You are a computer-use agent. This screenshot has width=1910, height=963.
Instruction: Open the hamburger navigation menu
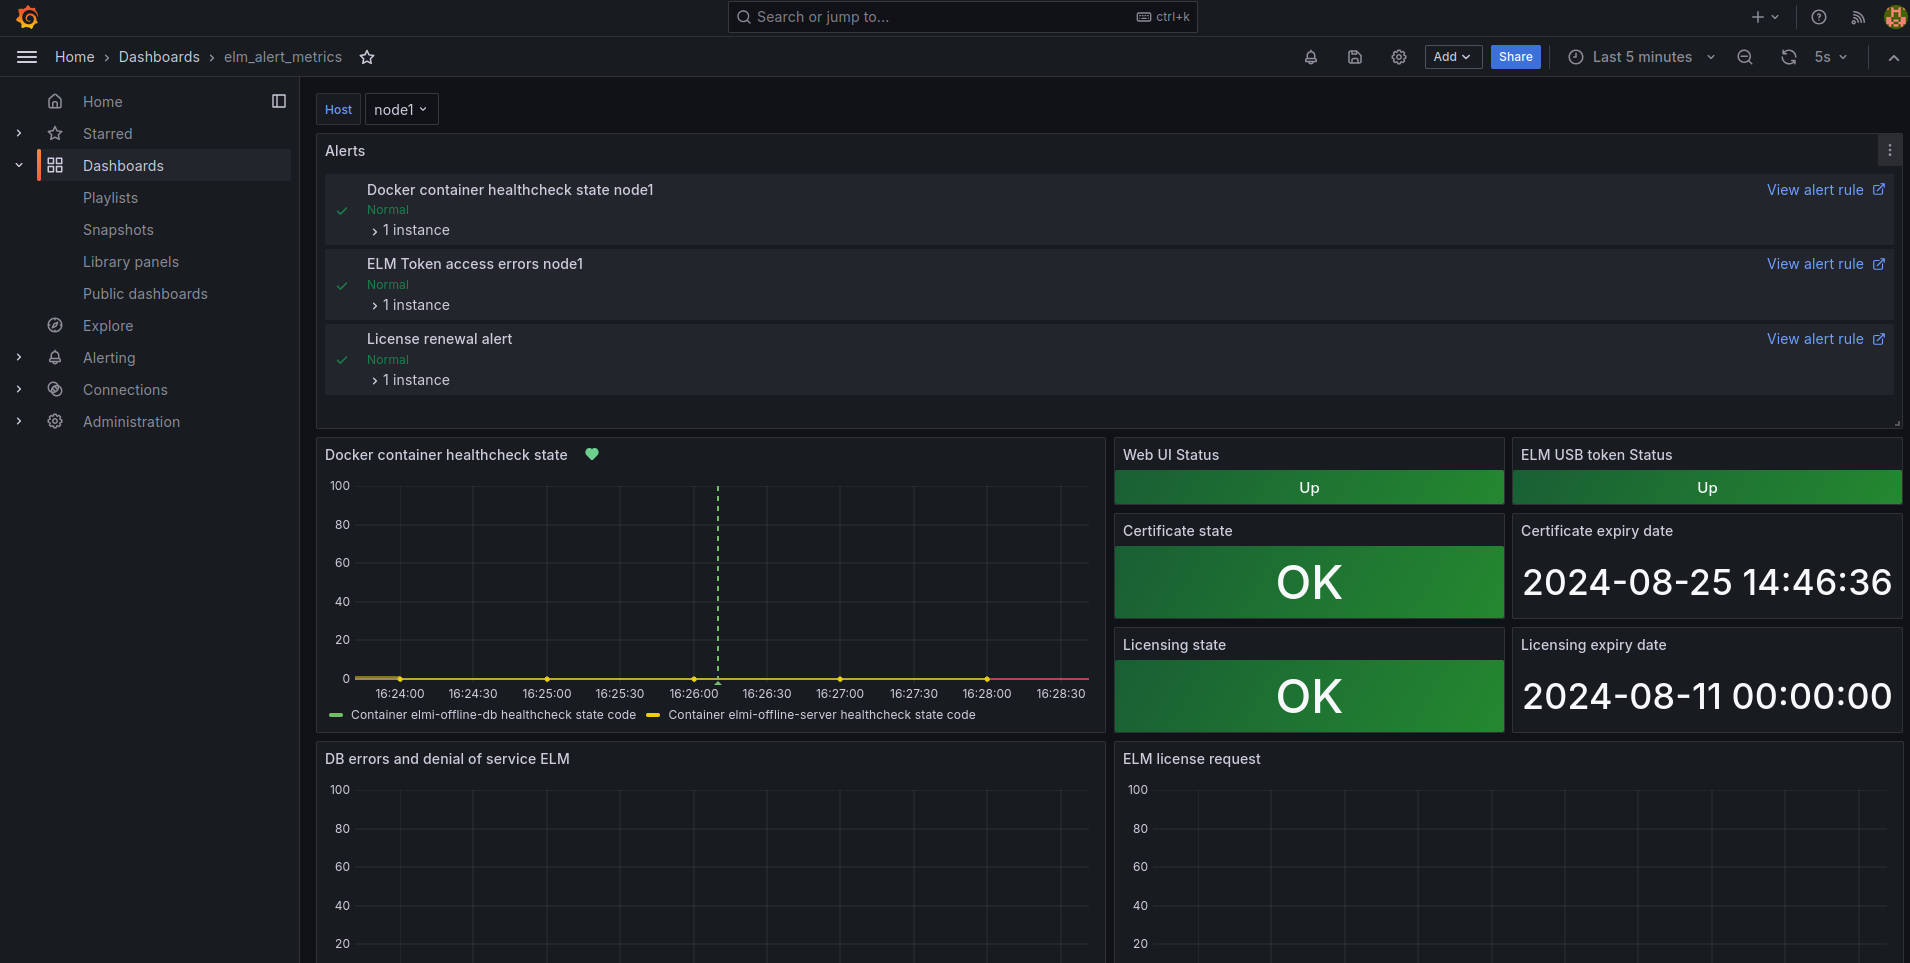coord(27,57)
